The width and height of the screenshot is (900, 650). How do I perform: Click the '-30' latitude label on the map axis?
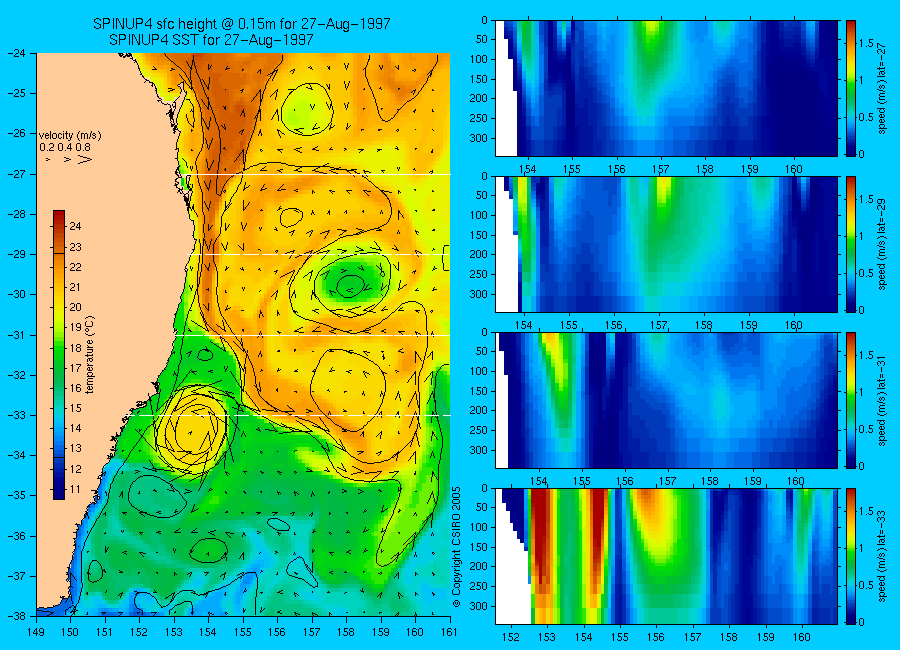16,294
